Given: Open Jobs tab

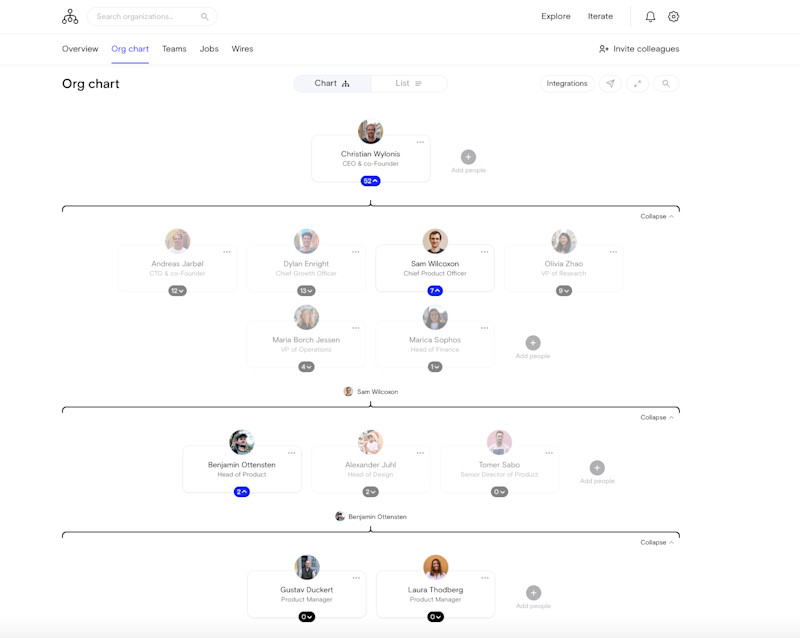Looking at the screenshot, I should pyautogui.click(x=209, y=49).
